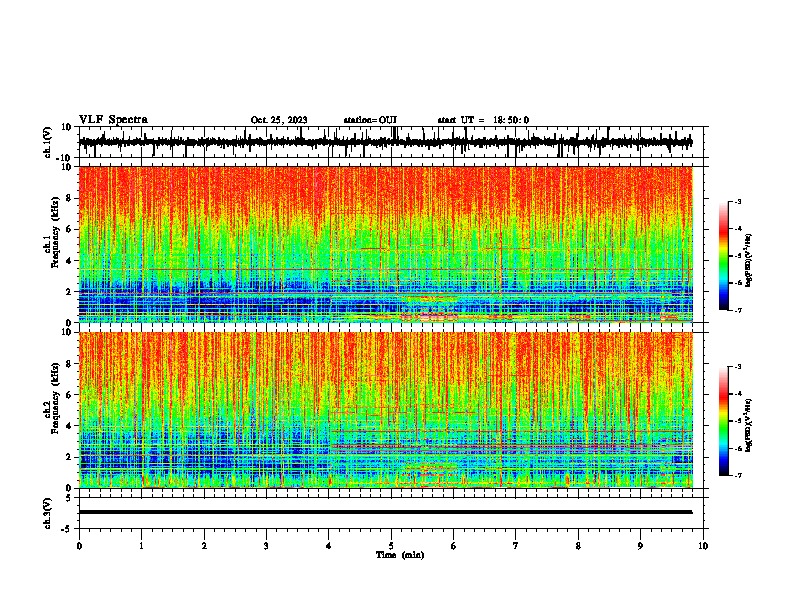Image resolution: width=792 pixels, height=612 pixels.
Task: Click the "4" kHz tick on ch.1 spectrogram
Action: [x=70, y=261]
